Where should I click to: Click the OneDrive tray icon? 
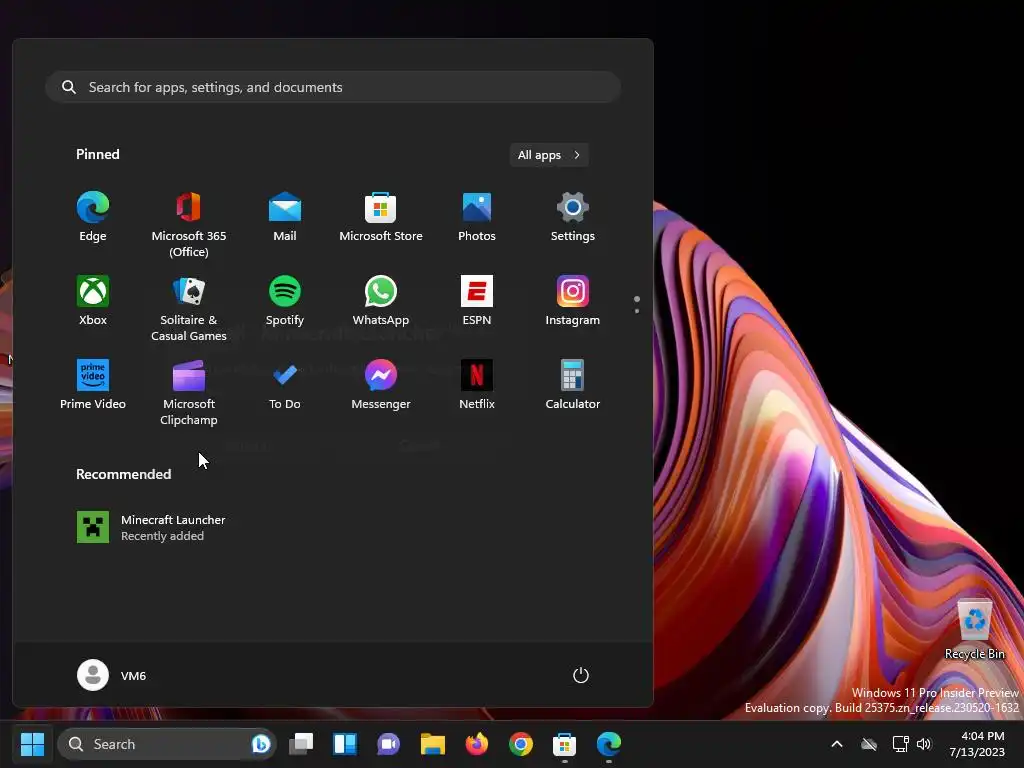[869, 744]
